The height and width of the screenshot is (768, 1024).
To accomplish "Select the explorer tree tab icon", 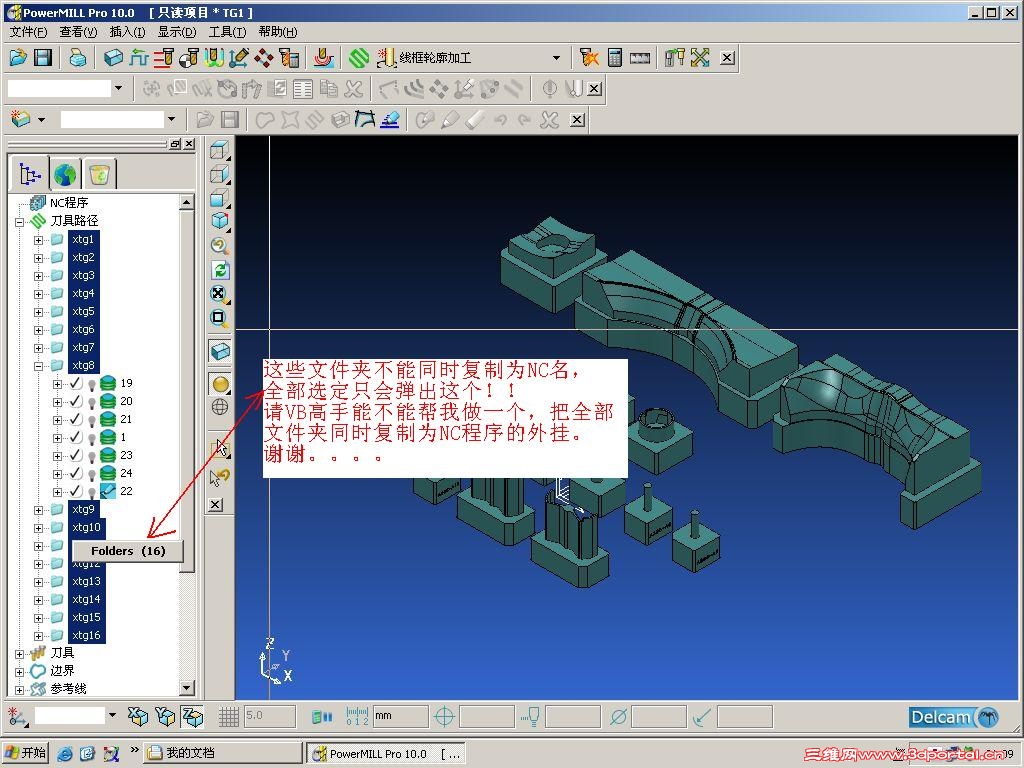I will [x=29, y=174].
